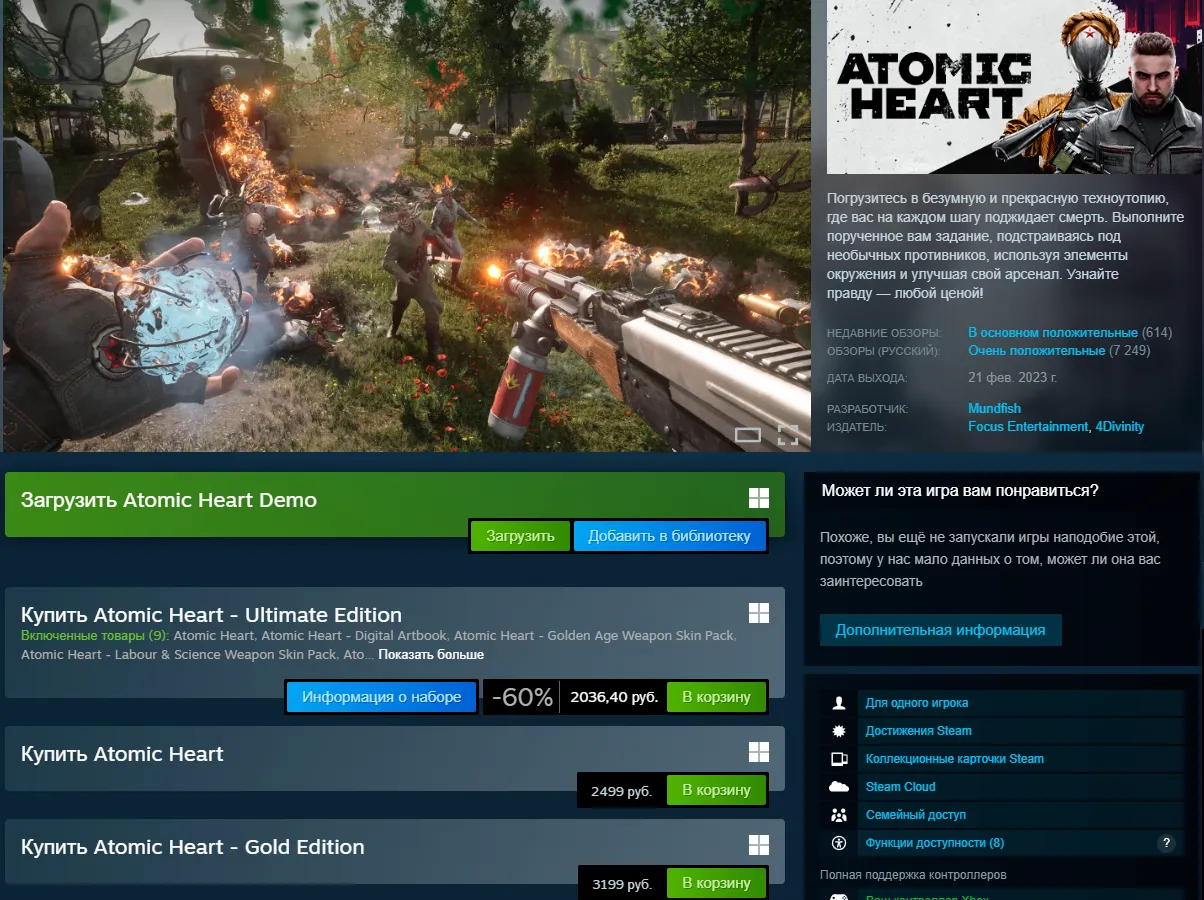Click Дополнительная информация button
Viewport: 1204px width, 900px height.
pyautogui.click(x=940, y=630)
